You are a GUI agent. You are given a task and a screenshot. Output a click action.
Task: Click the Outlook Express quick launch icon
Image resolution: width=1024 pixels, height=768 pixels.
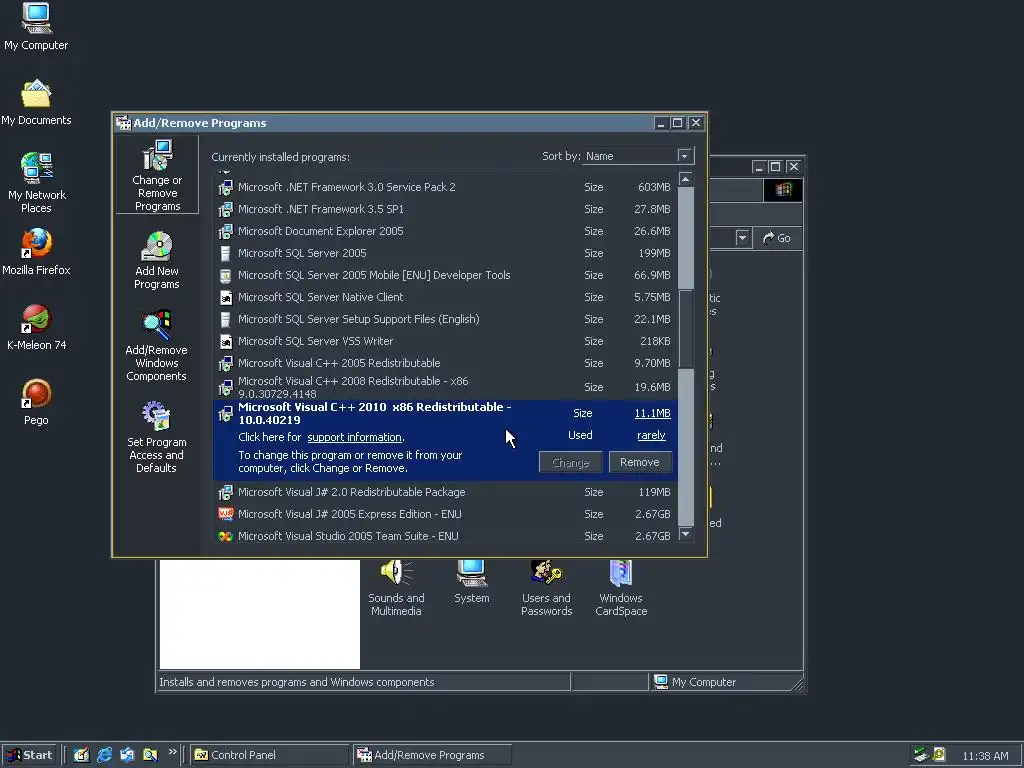tap(127, 755)
